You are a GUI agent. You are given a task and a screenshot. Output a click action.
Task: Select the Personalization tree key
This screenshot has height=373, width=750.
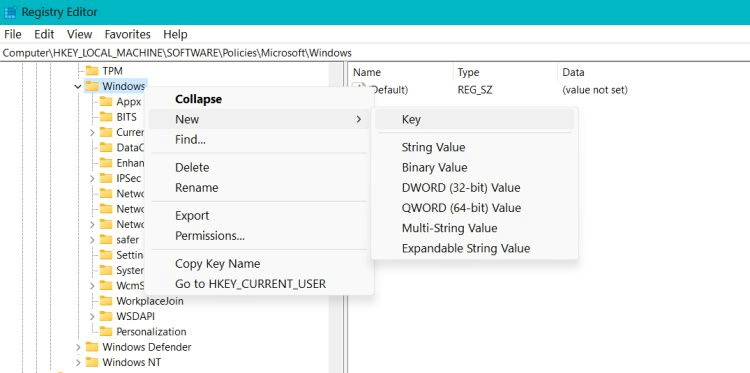pos(151,331)
